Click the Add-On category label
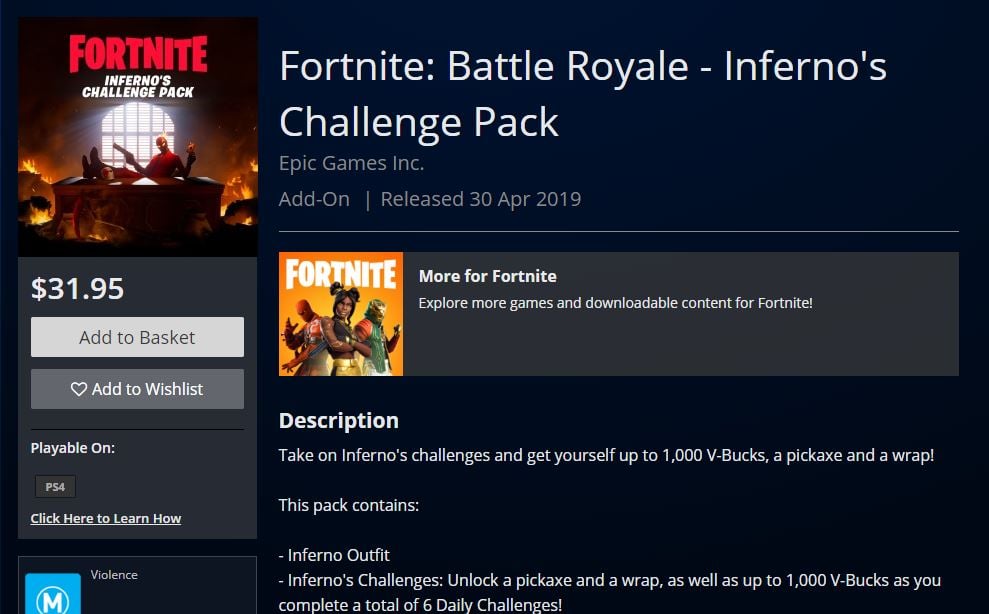989x614 pixels. (314, 199)
